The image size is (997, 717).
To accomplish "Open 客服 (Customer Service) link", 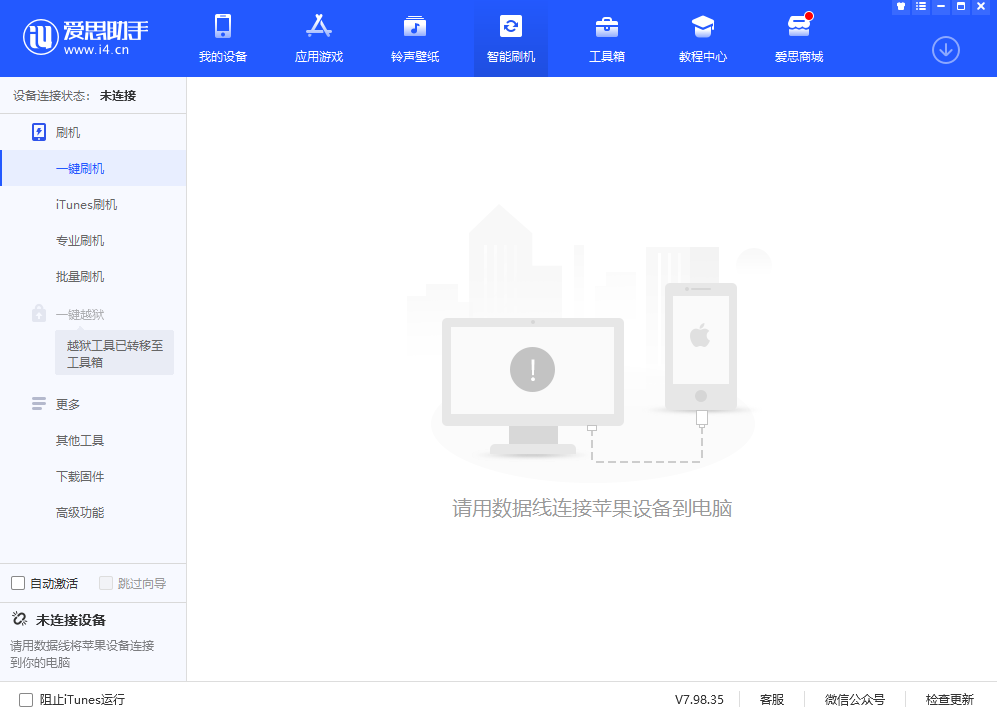I will [770, 699].
